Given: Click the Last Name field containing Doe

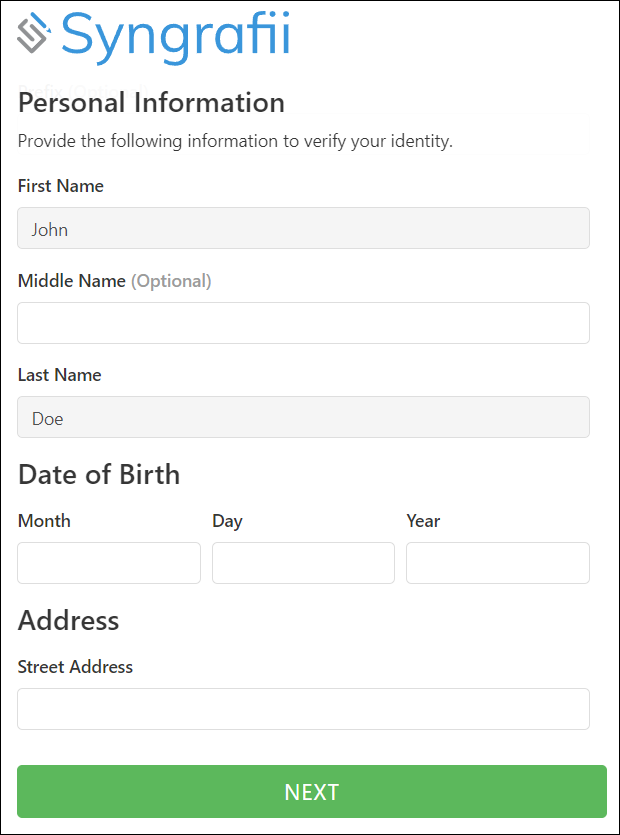Looking at the screenshot, I should pyautogui.click(x=303, y=417).
